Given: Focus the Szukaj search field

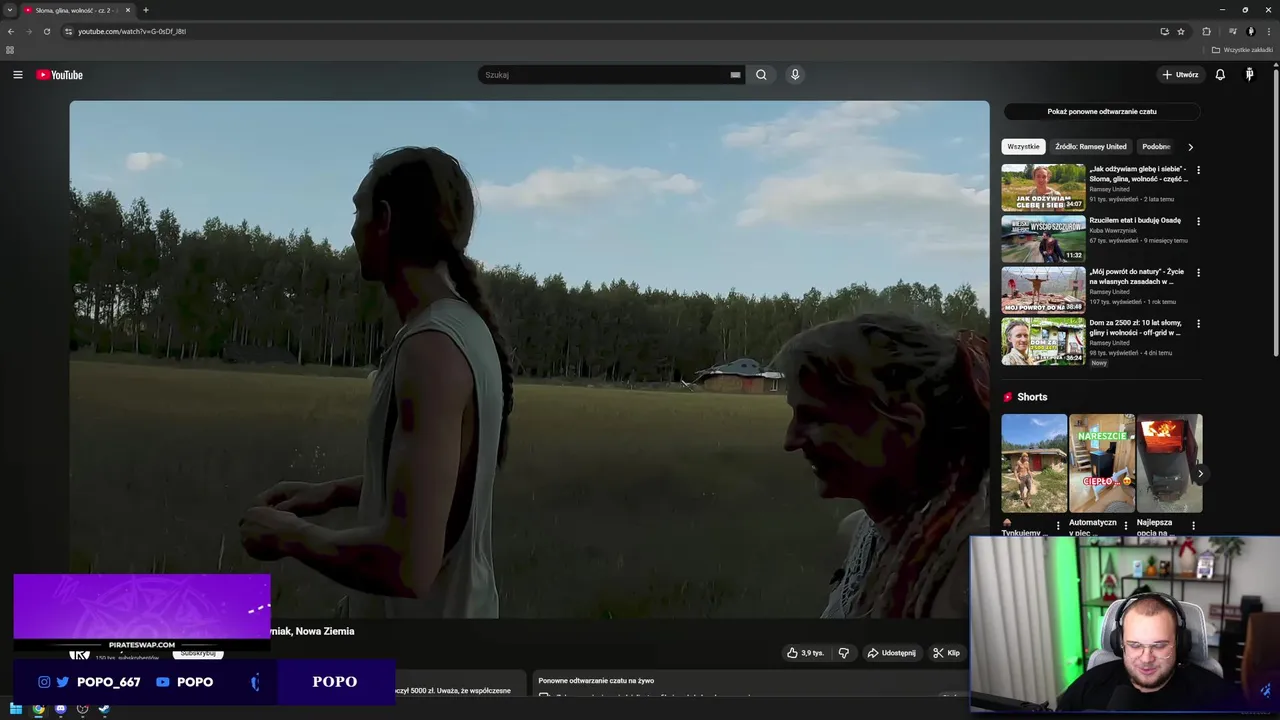Looking at the screenshot, I should 605,75.
